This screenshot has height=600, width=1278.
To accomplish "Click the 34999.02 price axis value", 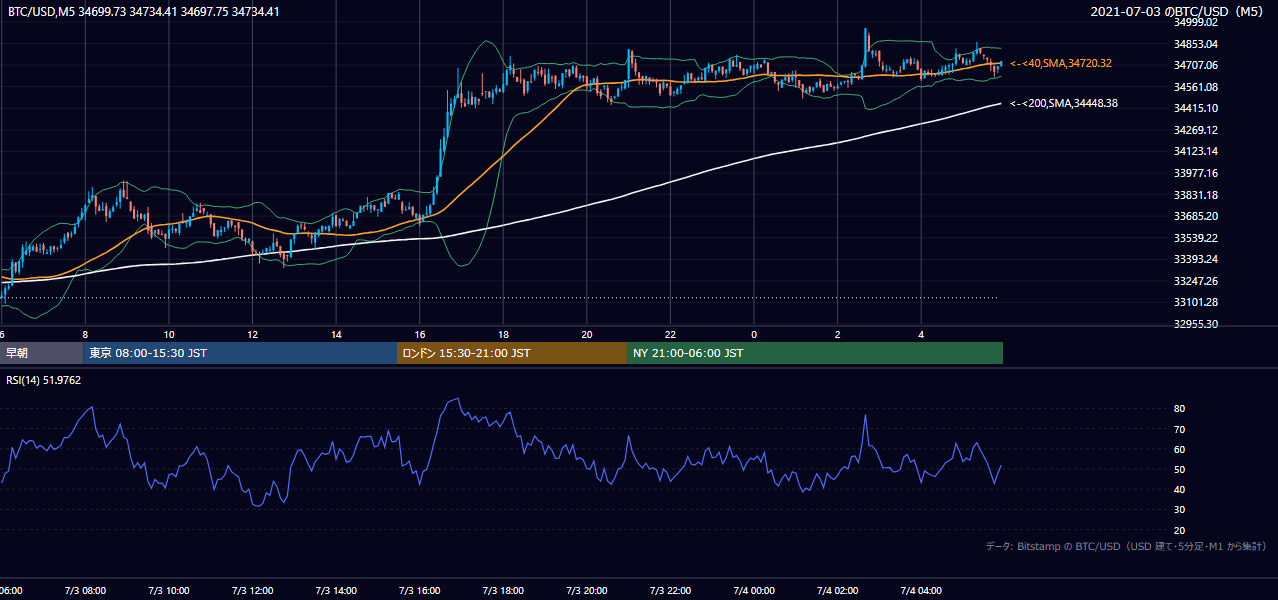I will (1196, 21).
